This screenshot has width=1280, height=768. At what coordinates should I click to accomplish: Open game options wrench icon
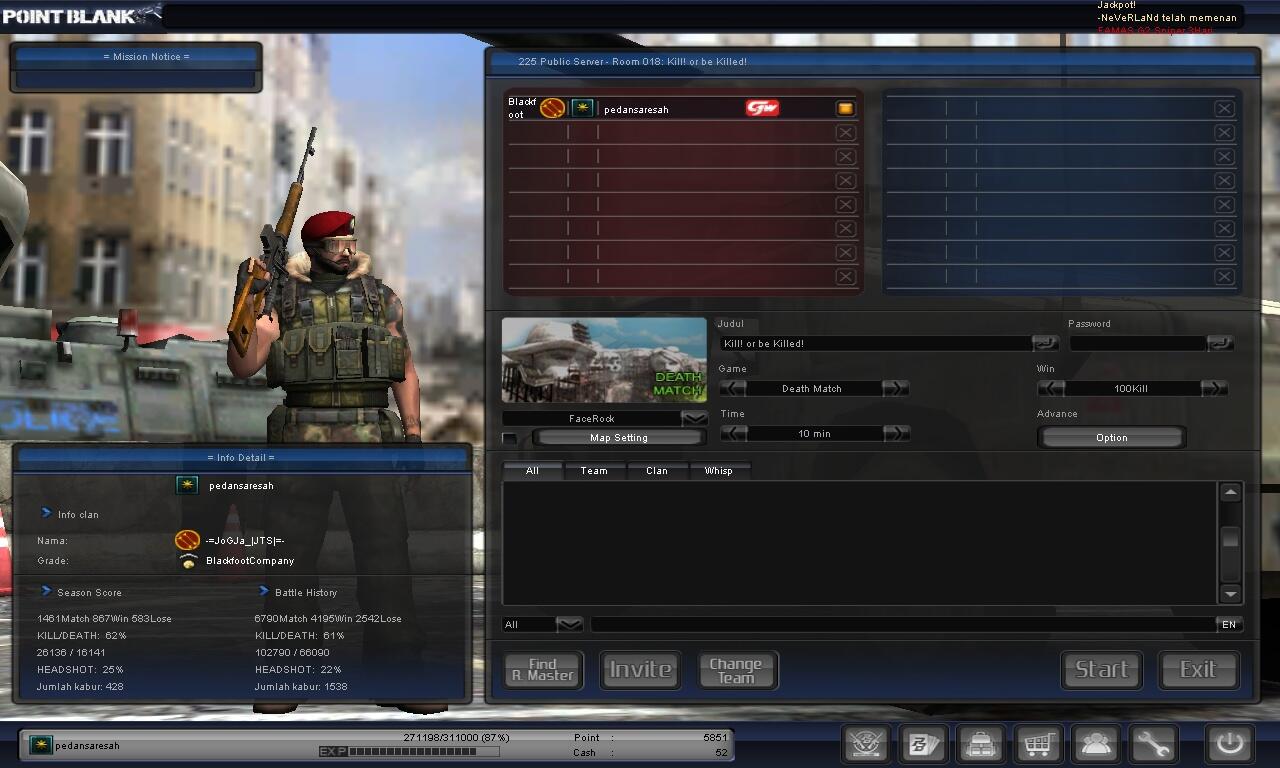point(1153,744)
